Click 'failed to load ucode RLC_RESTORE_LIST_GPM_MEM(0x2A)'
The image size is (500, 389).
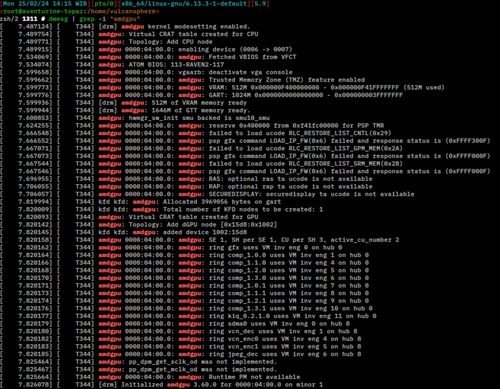306,149
